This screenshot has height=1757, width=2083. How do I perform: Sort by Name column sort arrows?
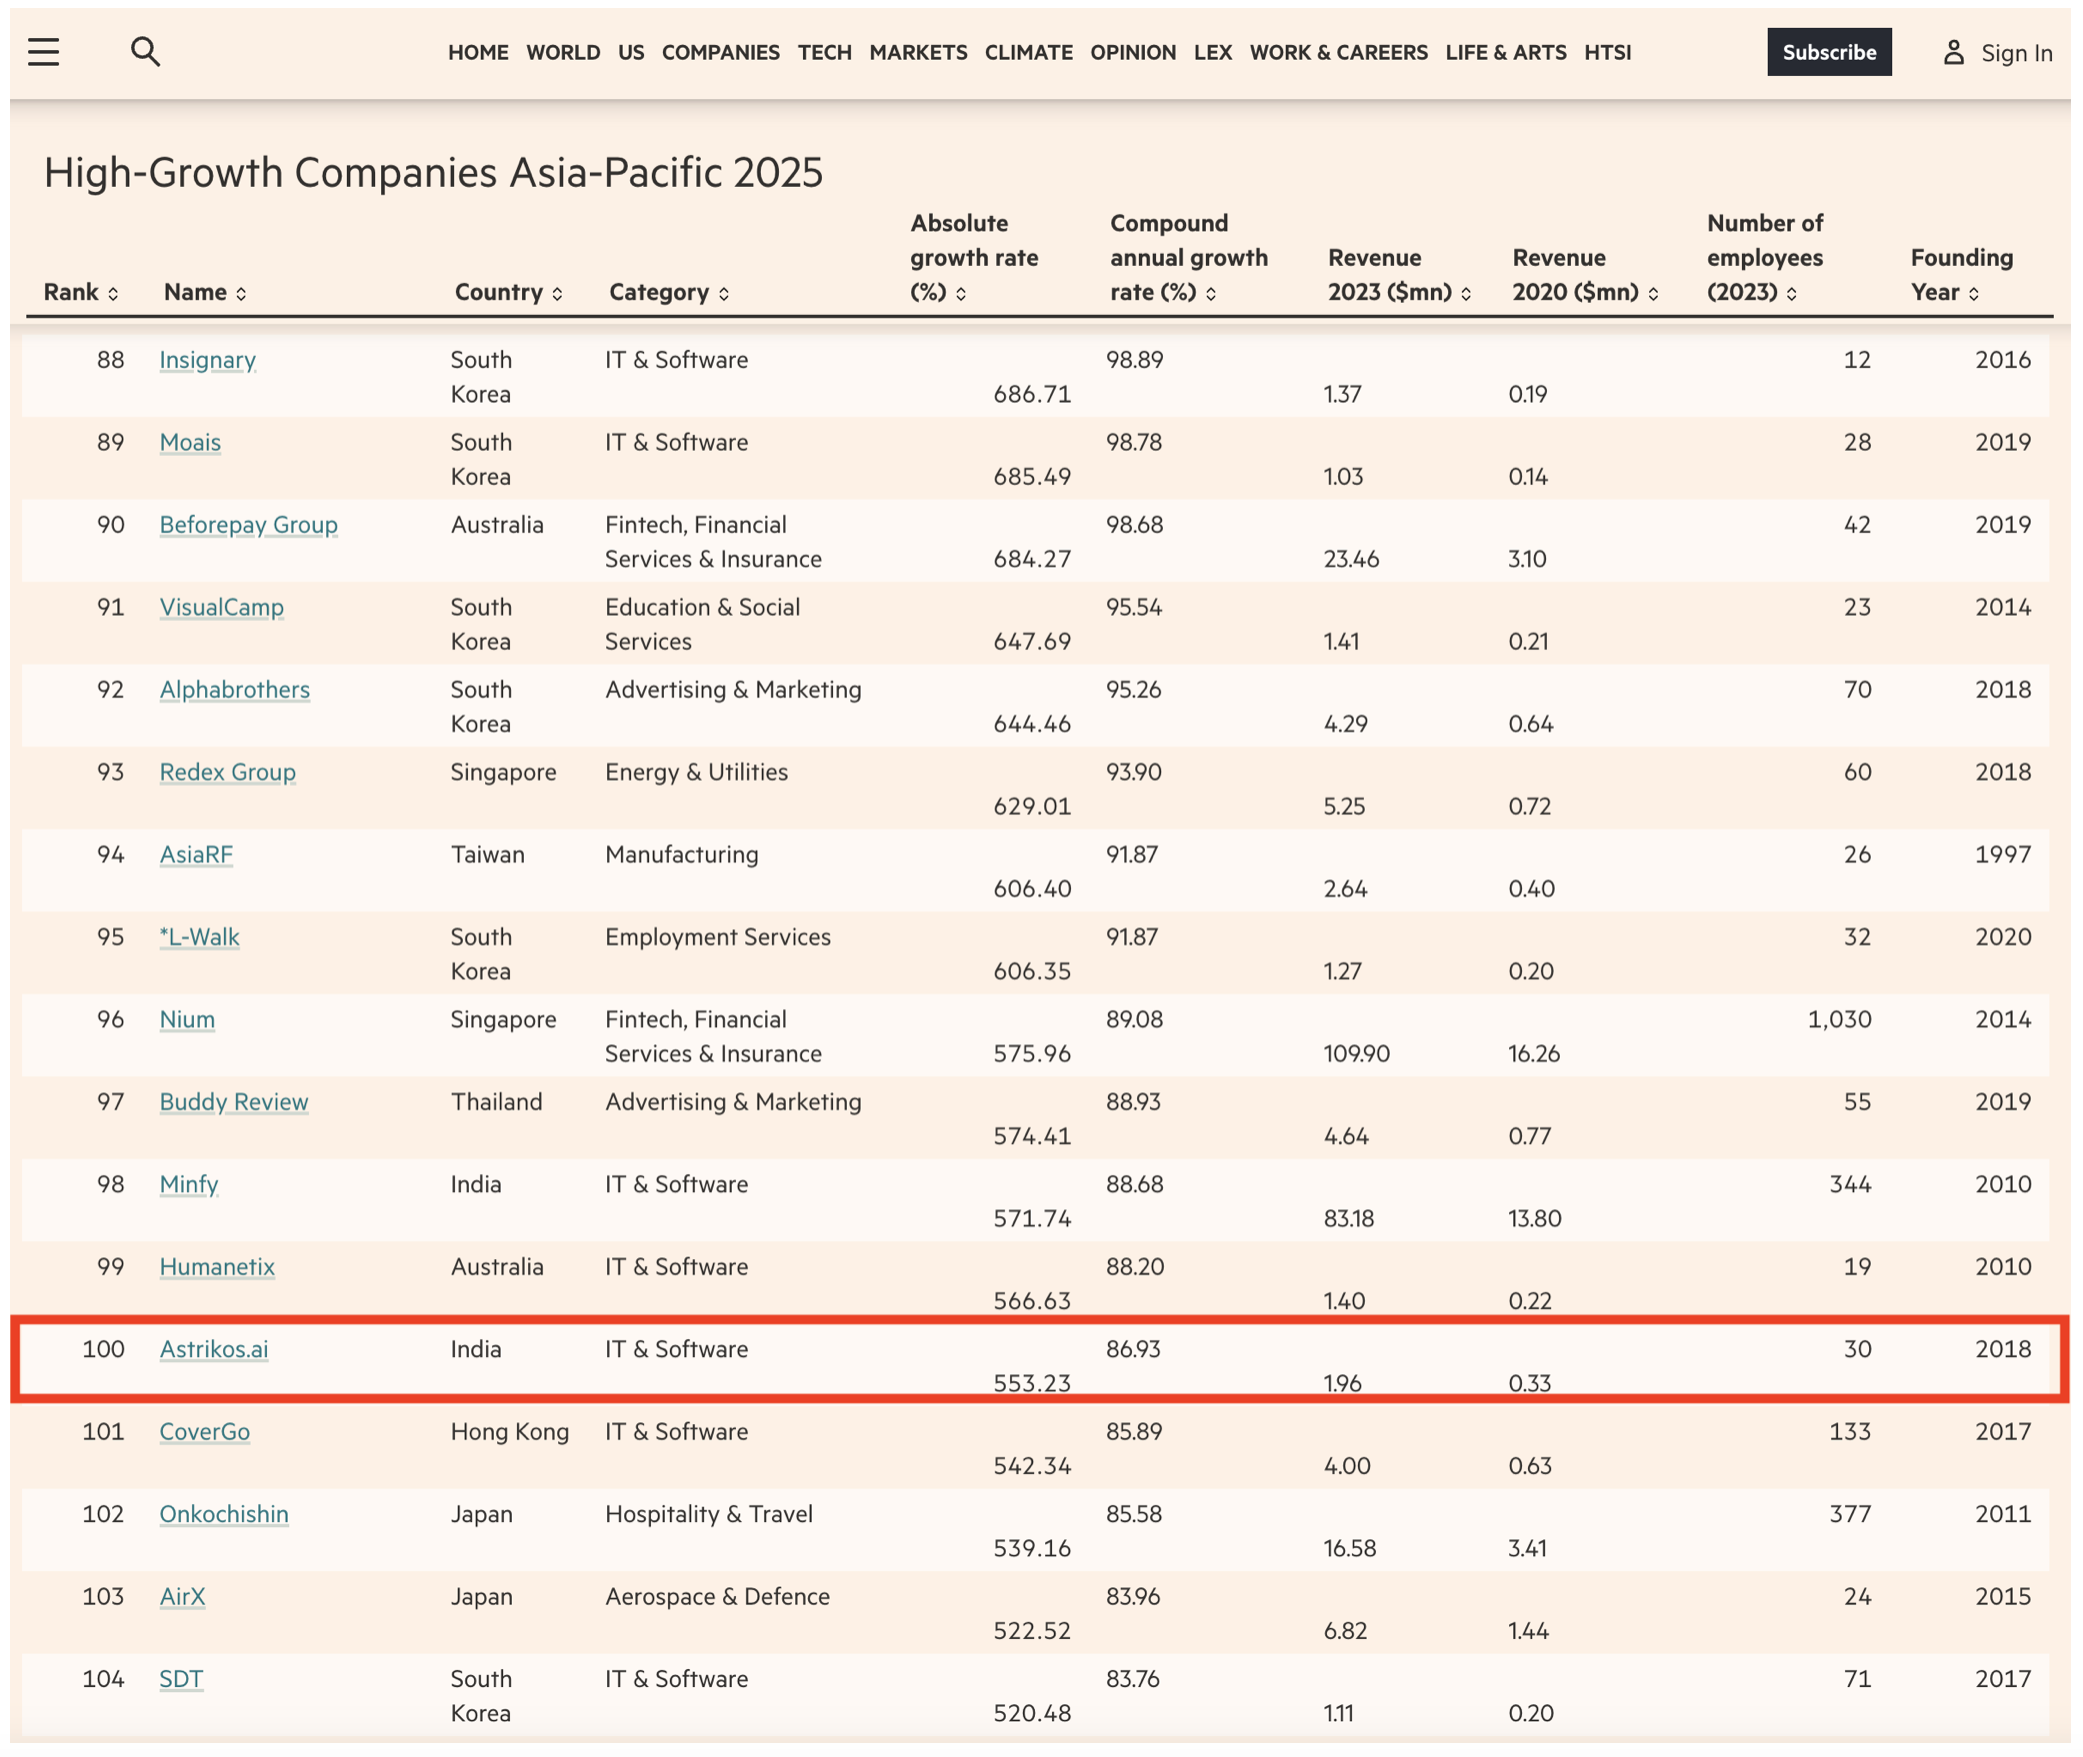coord(241,293)
